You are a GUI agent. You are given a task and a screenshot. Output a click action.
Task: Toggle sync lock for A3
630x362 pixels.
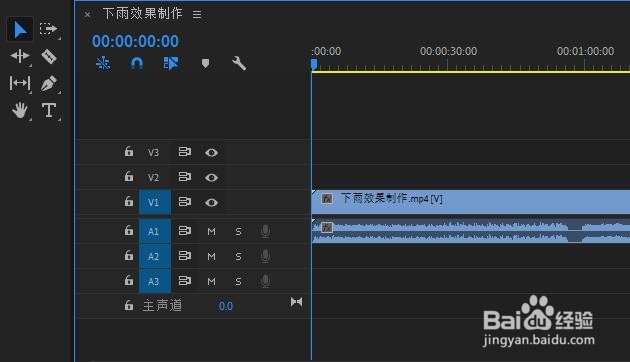tap(184, 281)
